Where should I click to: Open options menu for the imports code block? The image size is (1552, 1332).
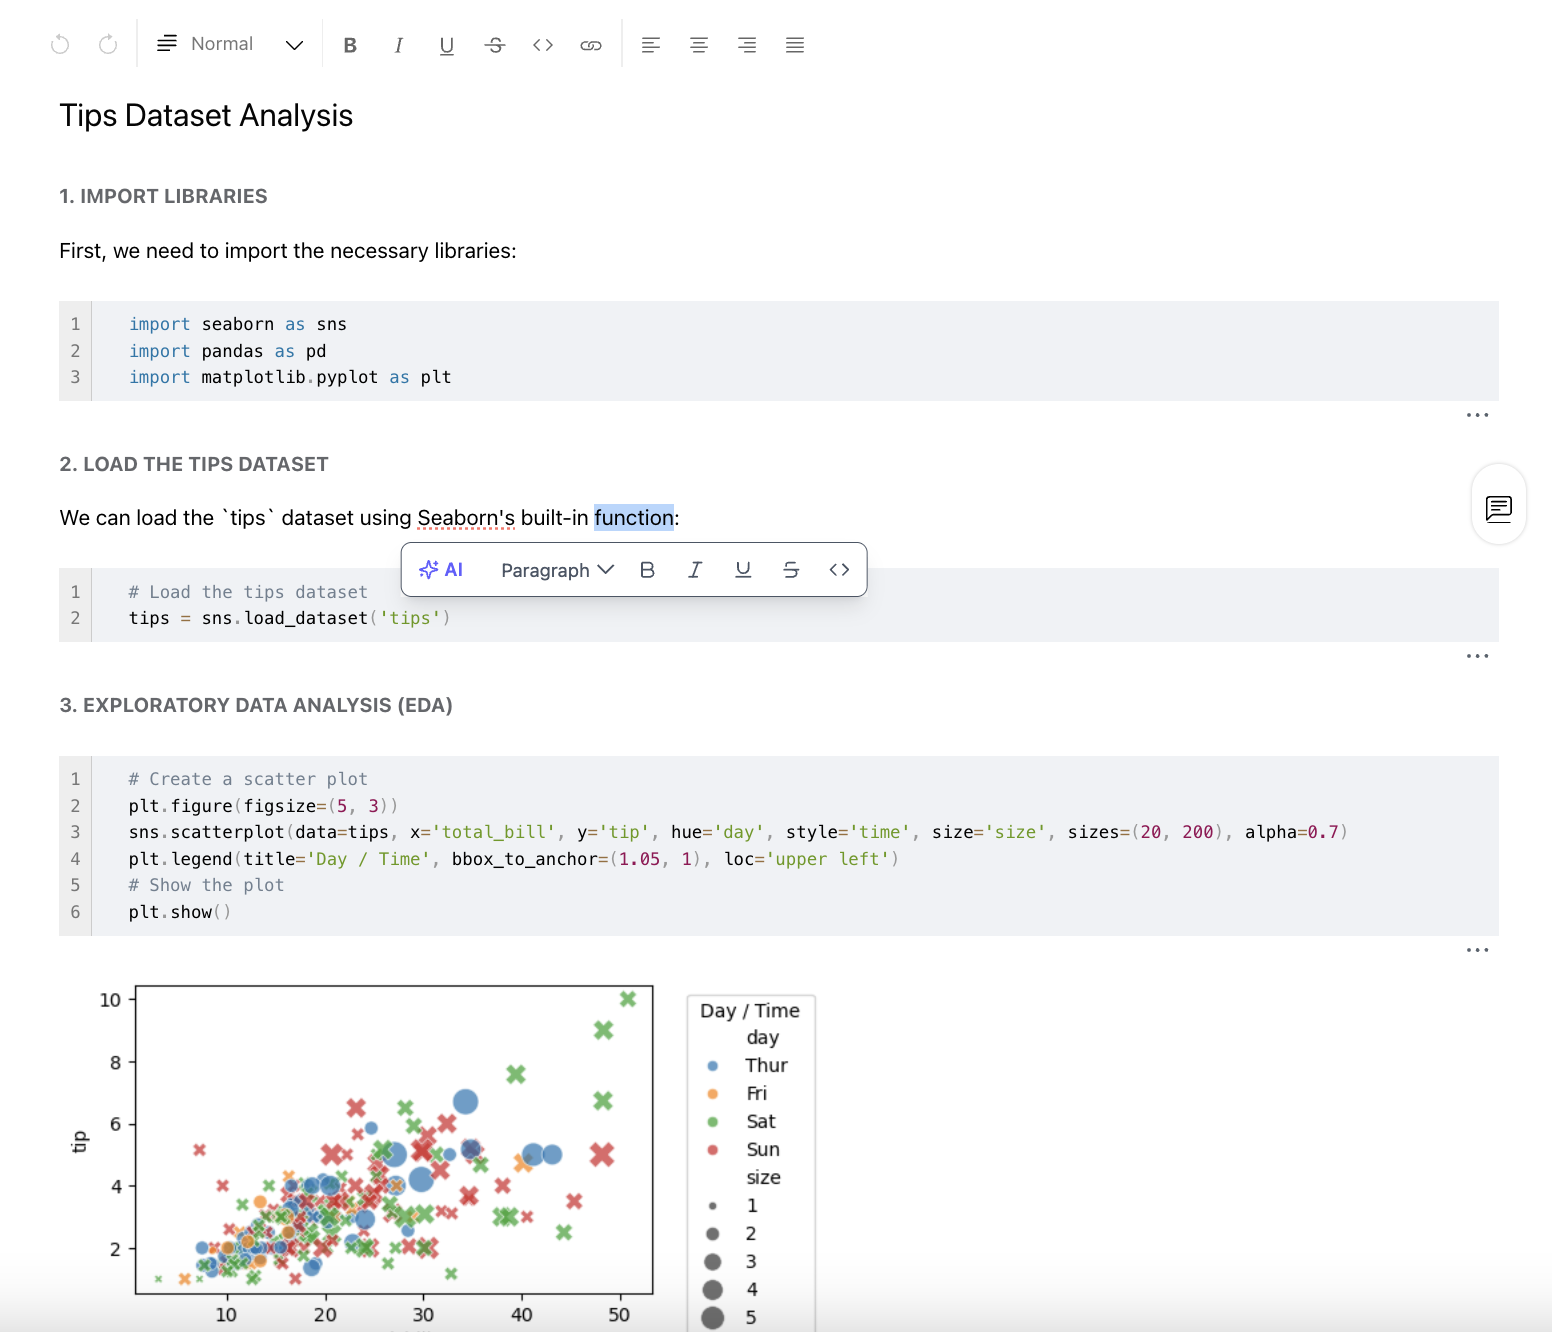coord(1477,415)
